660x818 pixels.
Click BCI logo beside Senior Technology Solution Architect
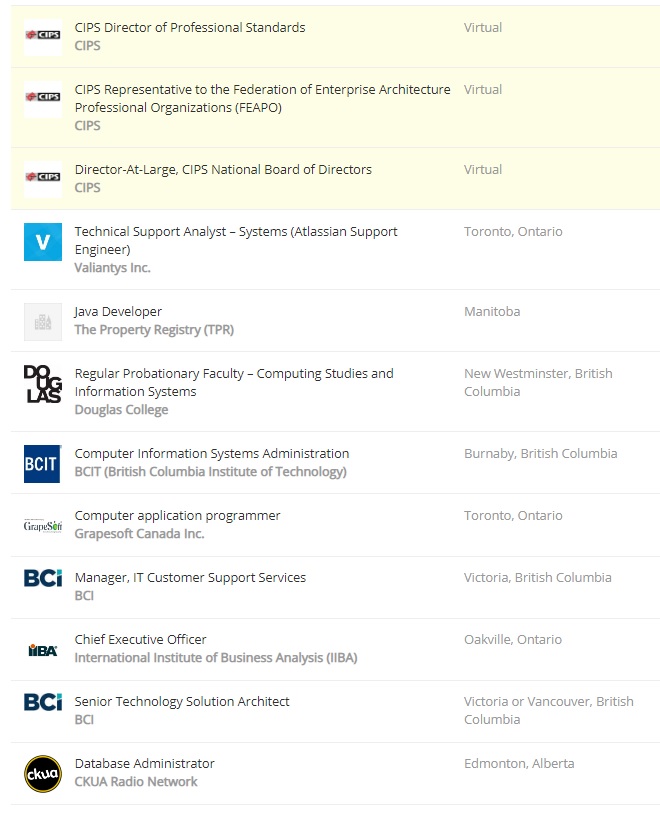point(43,702)
